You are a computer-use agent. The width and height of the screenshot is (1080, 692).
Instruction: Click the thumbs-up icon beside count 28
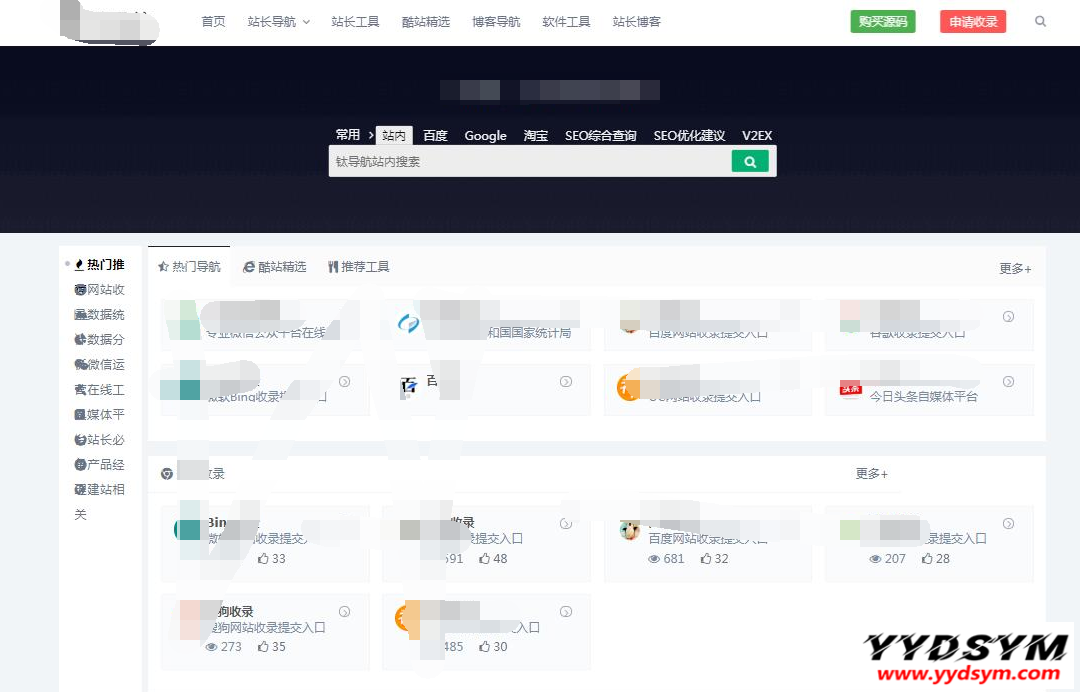[x=928, y=559]
